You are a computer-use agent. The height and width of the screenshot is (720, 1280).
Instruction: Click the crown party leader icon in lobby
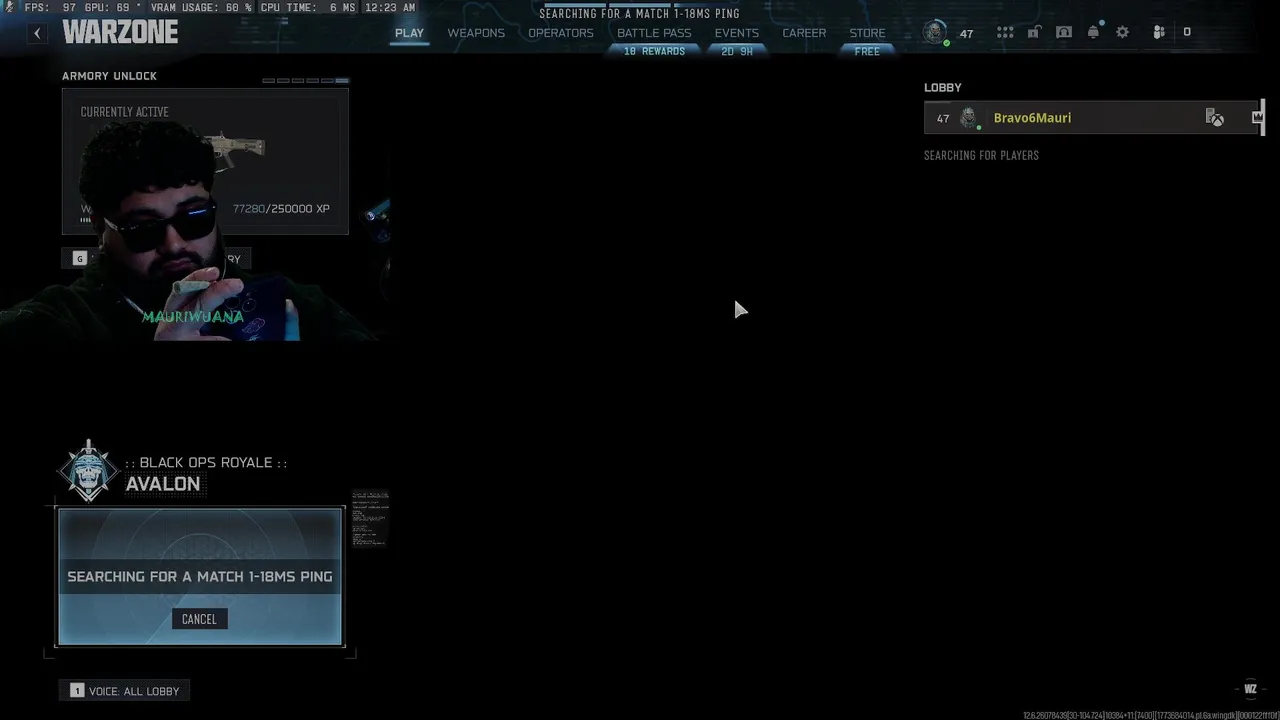pyautogui.click(x=1257, y=118)
